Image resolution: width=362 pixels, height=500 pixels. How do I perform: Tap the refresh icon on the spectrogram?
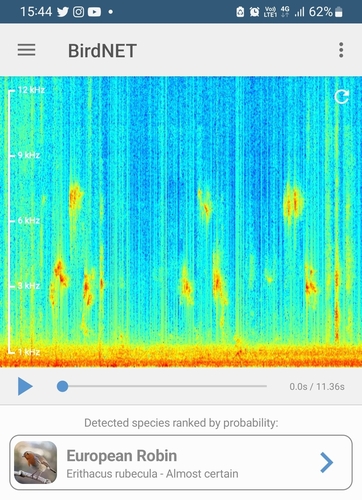341,97
